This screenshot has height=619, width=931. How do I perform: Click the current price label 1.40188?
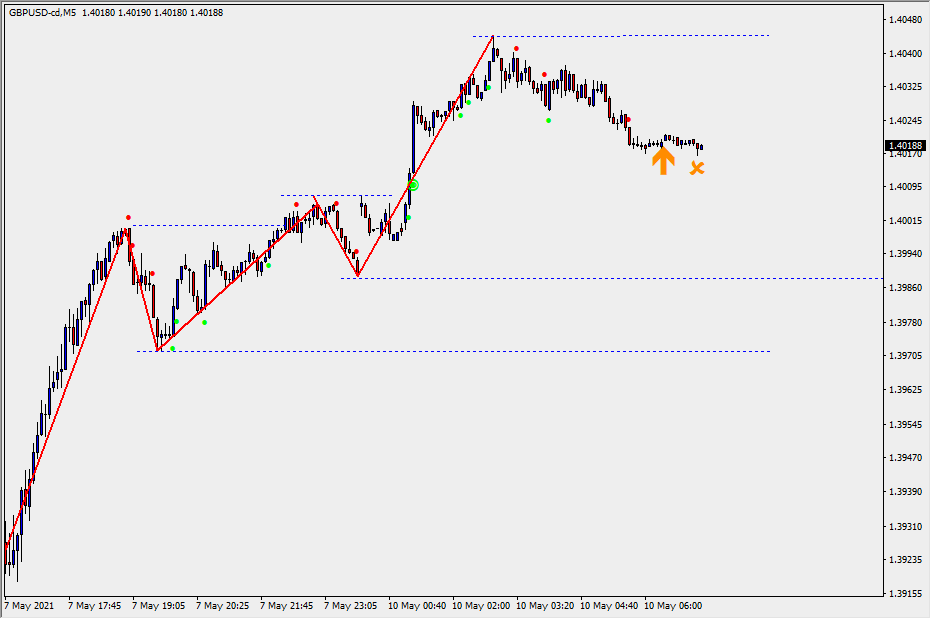904,146
